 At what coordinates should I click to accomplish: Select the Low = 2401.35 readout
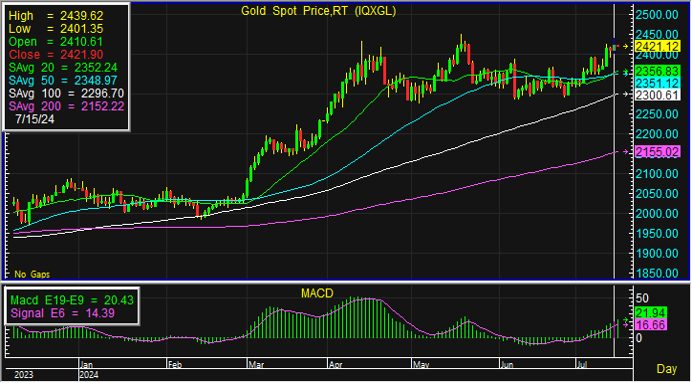click(x=56, y=29)
